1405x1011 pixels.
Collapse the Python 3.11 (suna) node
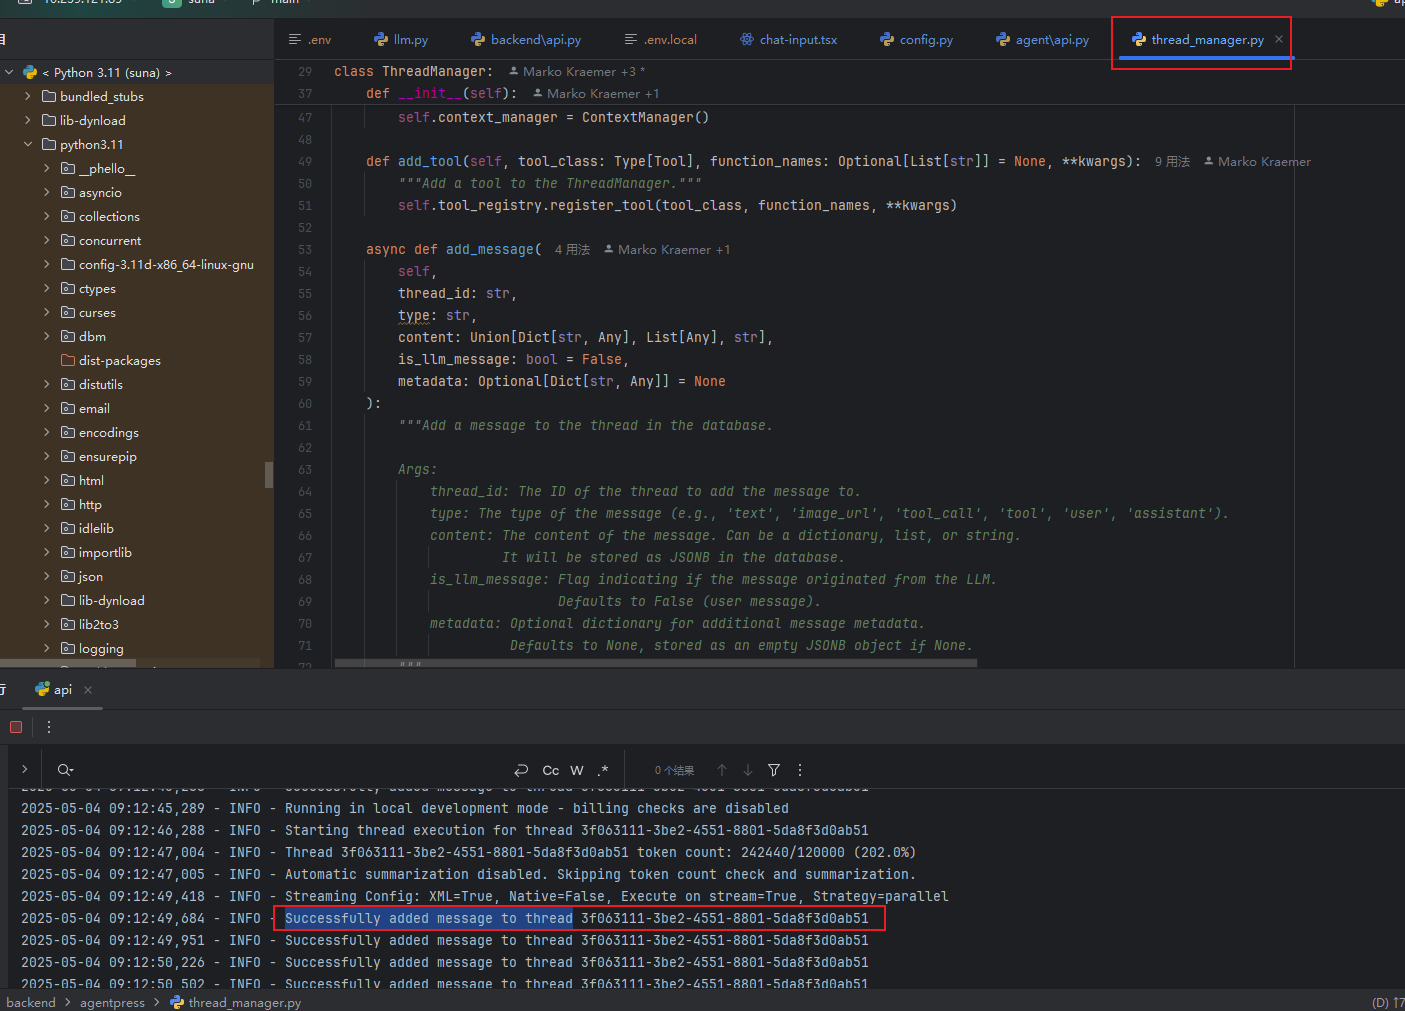tap(9, 72)
